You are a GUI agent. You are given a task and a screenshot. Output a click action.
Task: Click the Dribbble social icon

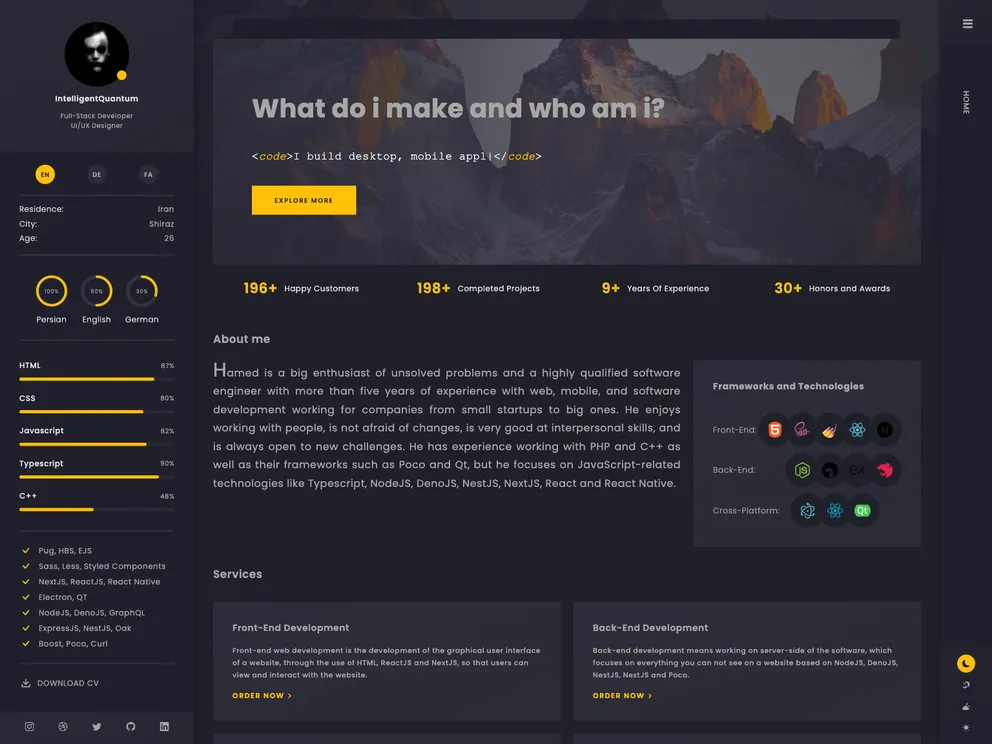(x=63, y=727)
